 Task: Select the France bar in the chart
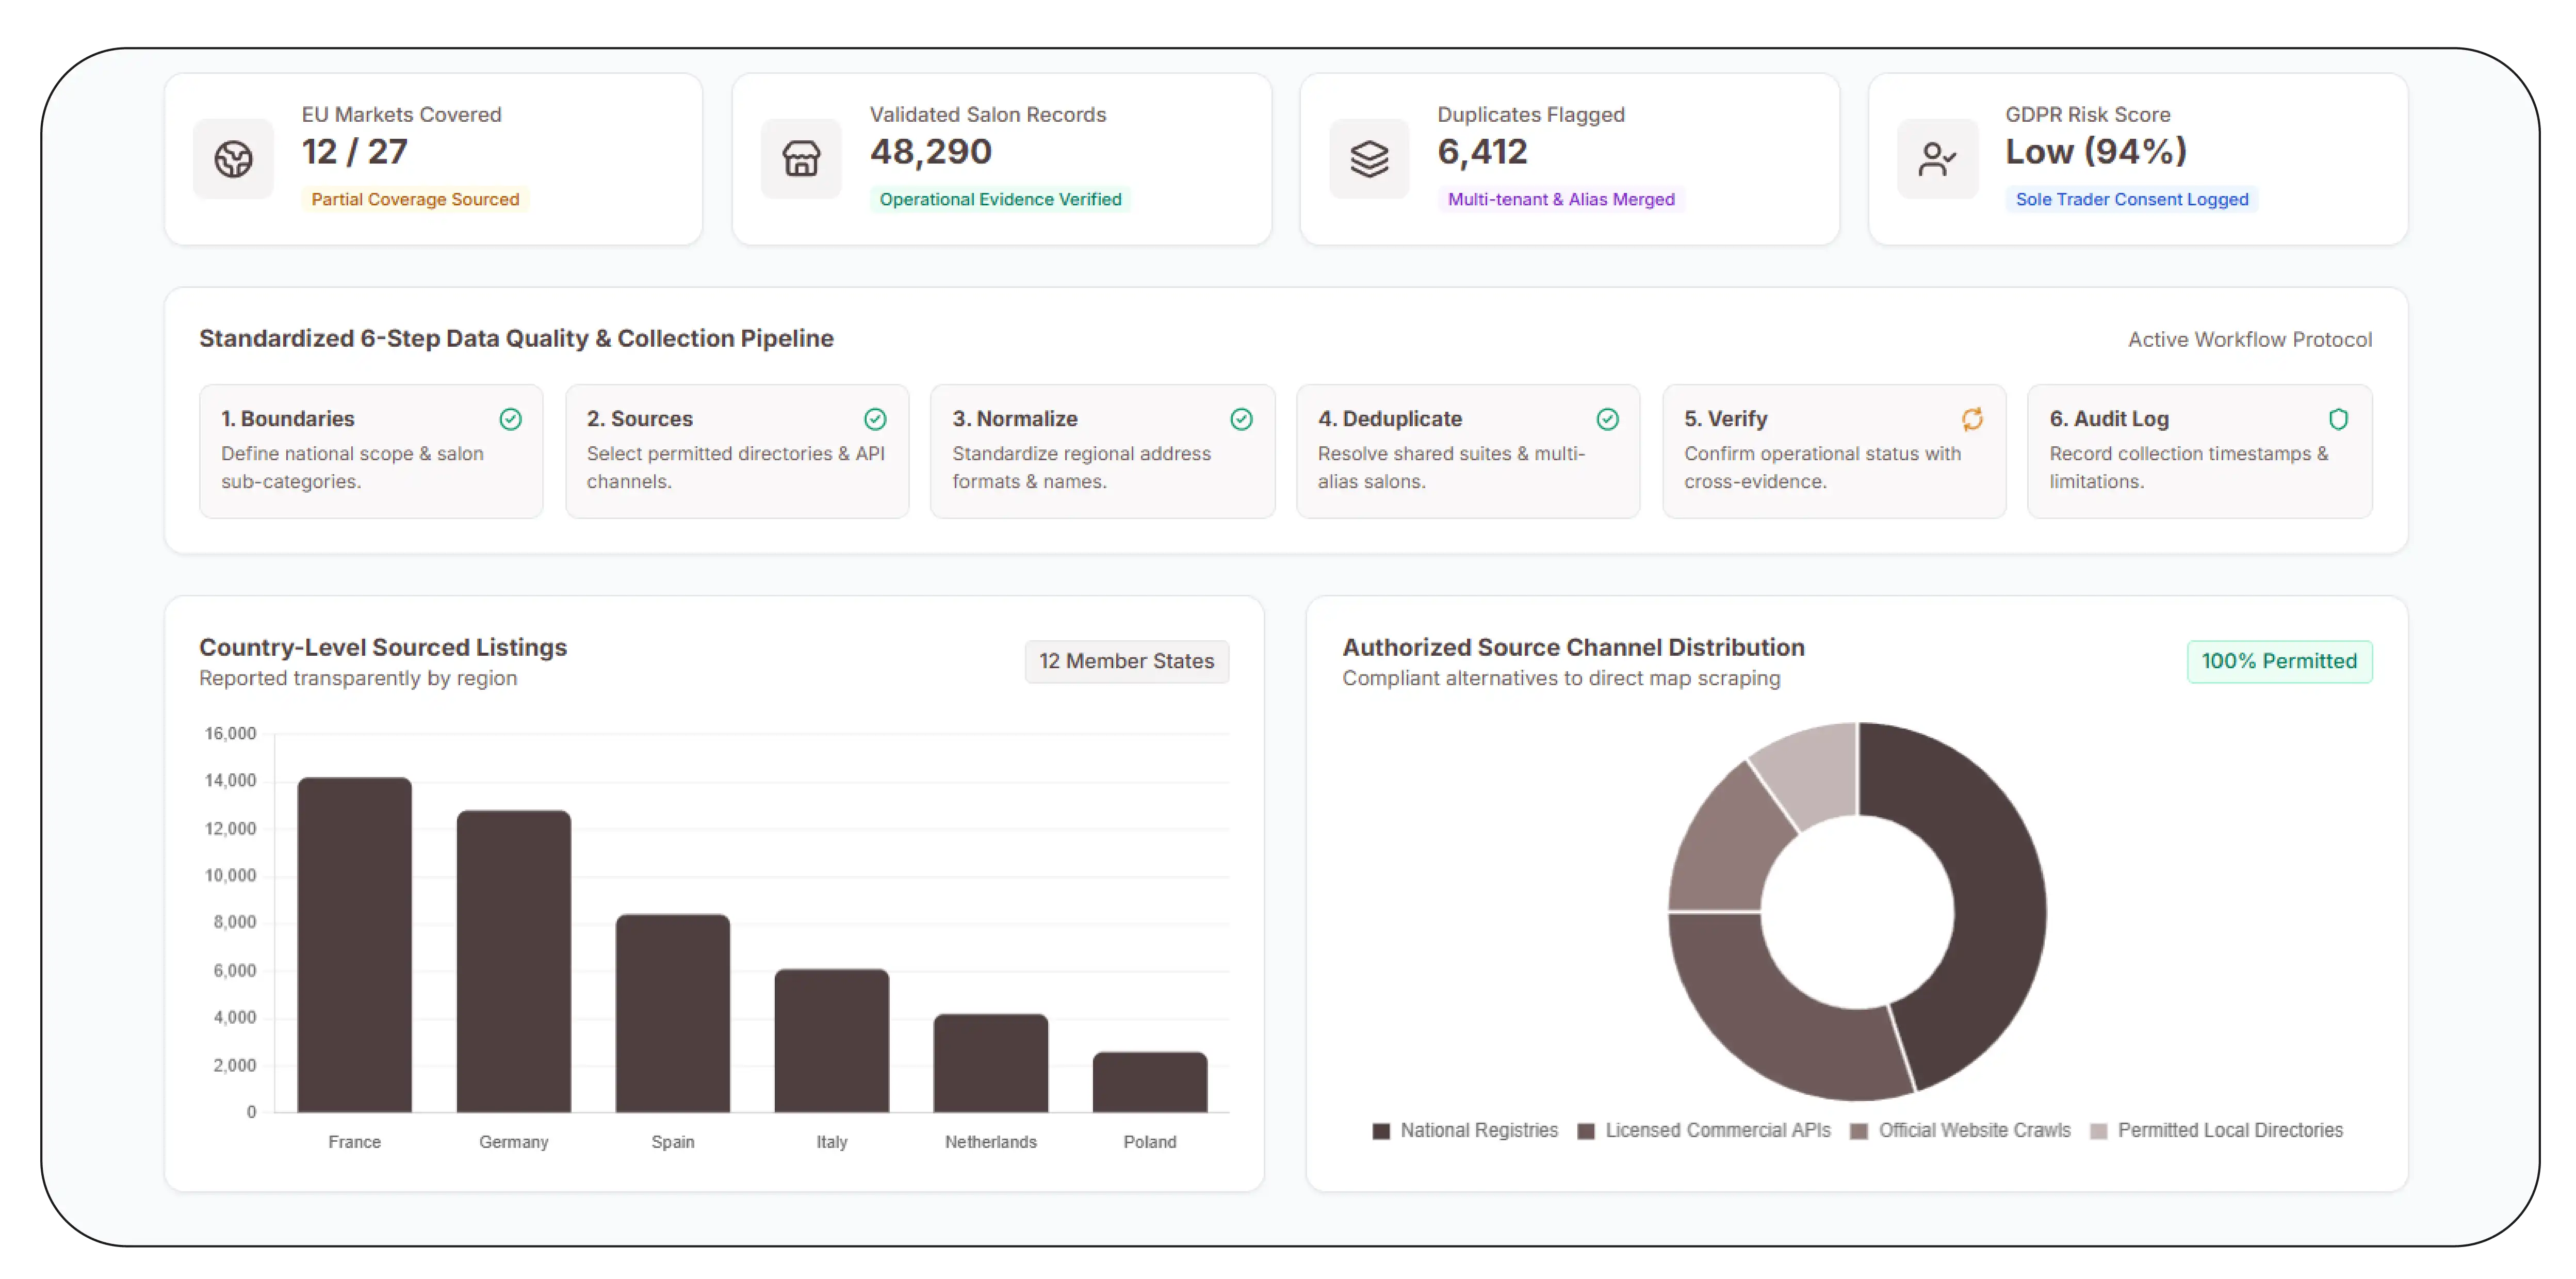(354, 944)
